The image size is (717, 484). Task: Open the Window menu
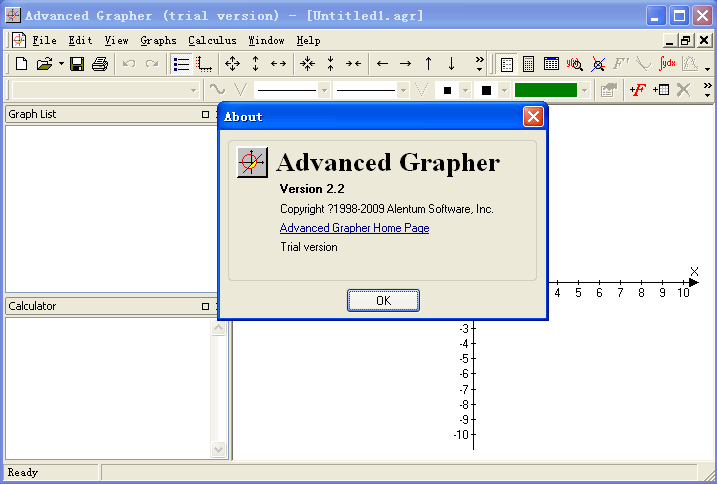(266, 40)
